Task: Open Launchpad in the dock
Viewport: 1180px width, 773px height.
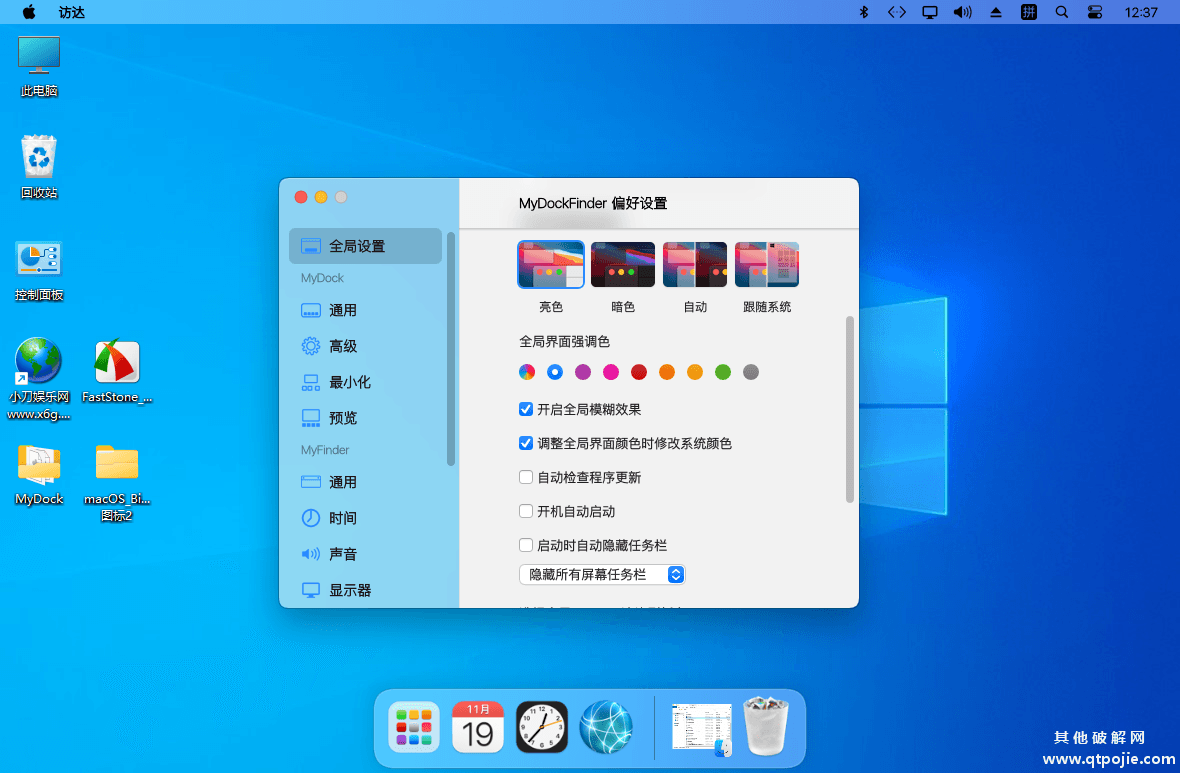Action: pos(414,727)
